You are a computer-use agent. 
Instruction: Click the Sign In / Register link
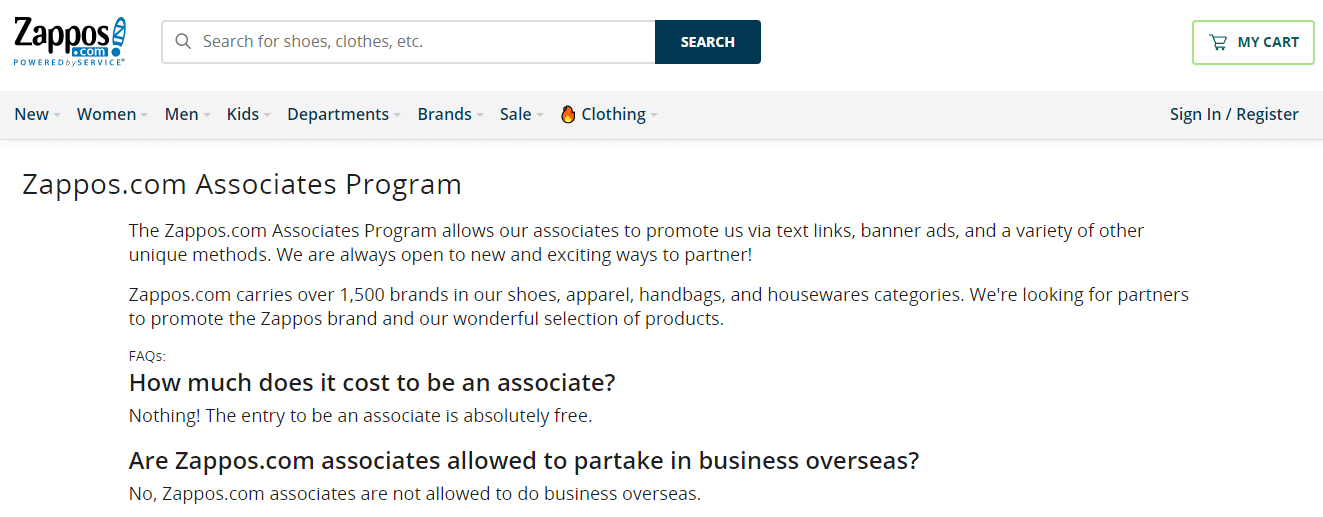[x=1234, y=114]
